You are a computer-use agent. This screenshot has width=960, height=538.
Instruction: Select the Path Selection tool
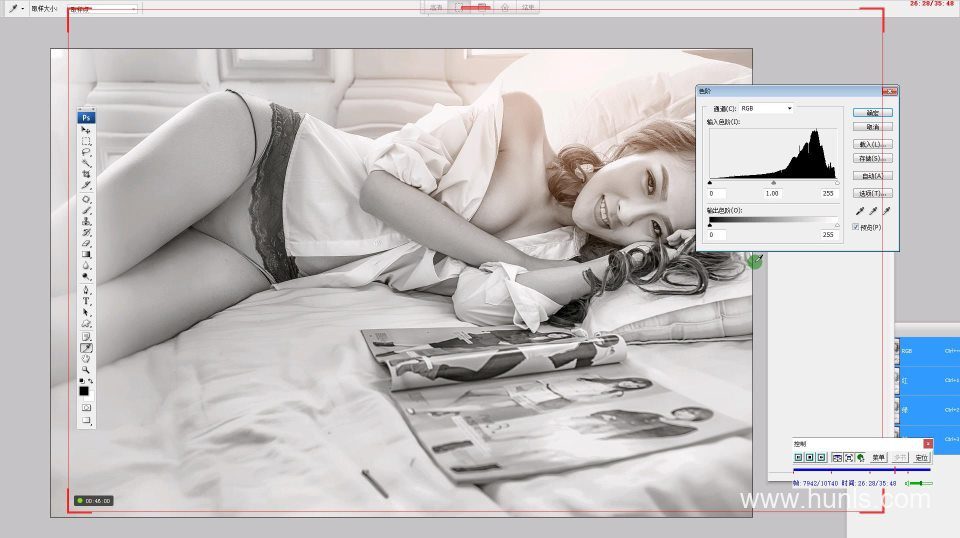(86, 312)
